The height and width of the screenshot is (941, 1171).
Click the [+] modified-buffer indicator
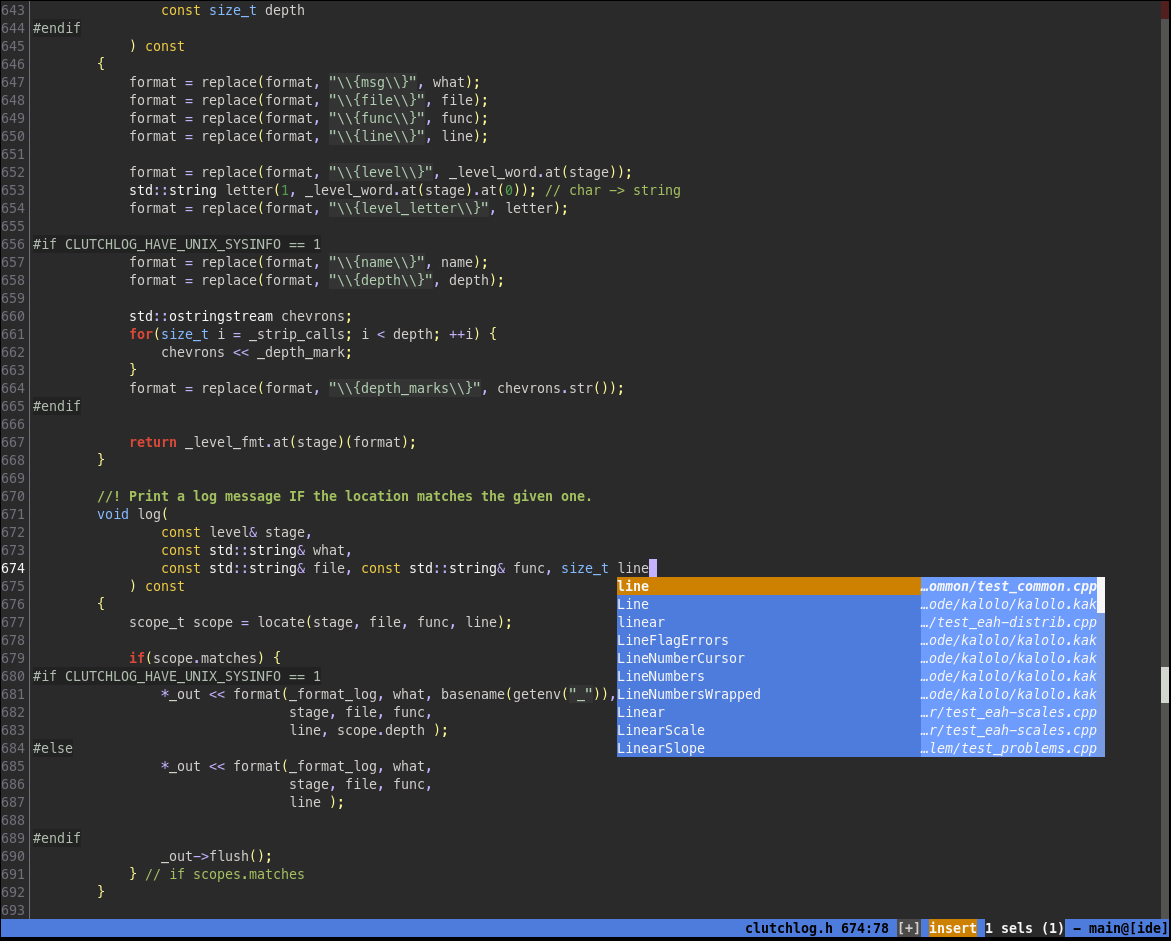(909, 928)
